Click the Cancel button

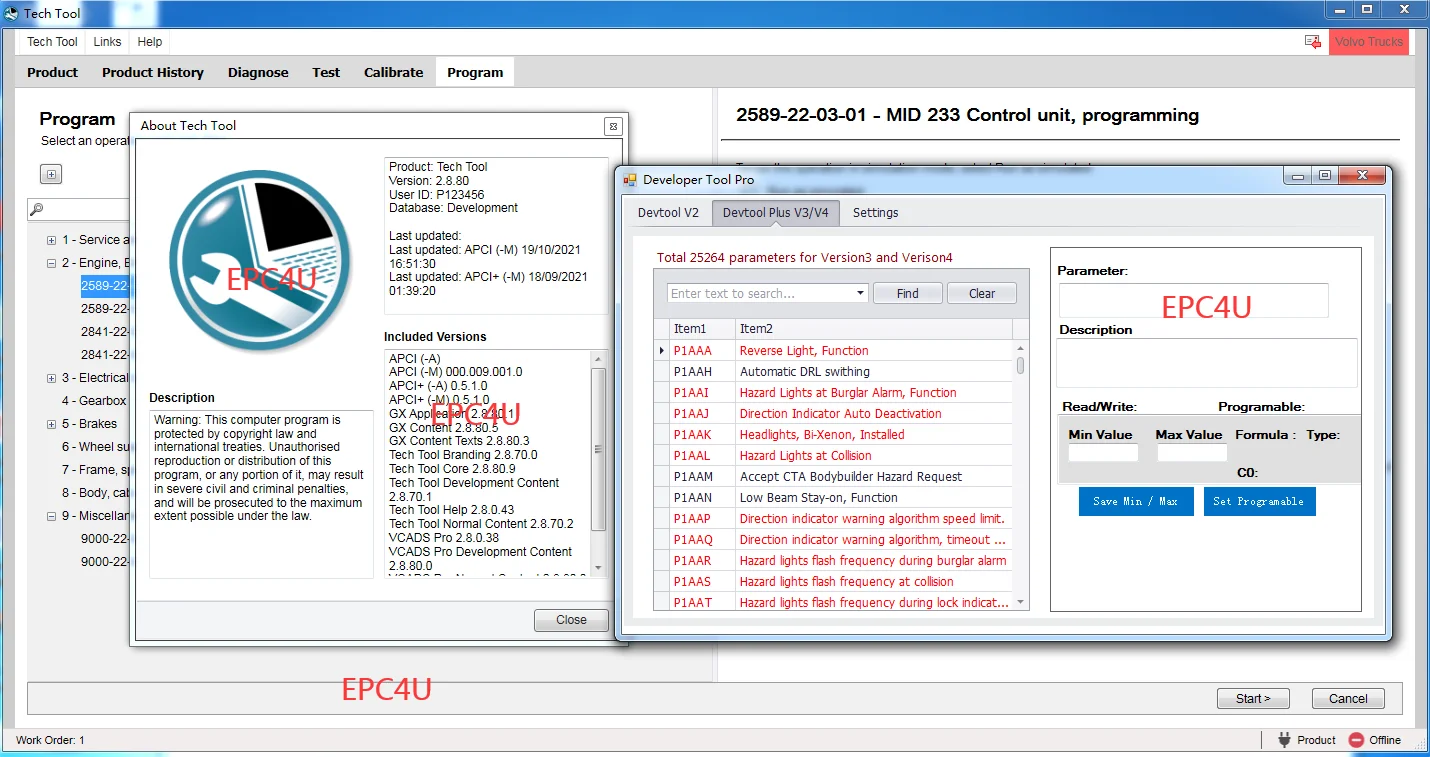[1348, 698]
